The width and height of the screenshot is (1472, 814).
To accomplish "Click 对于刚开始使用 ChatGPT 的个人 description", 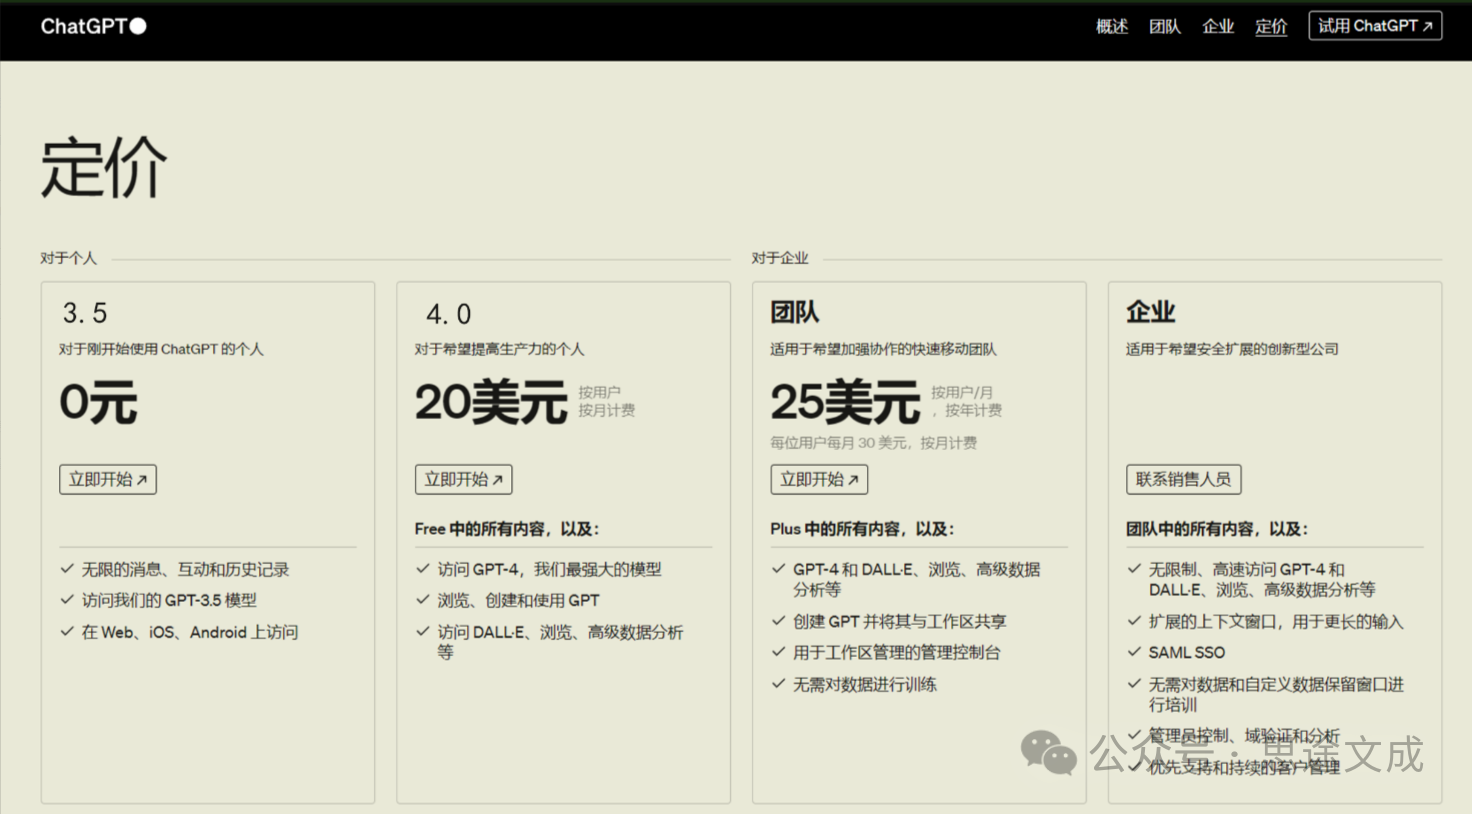I will point(161,349).
